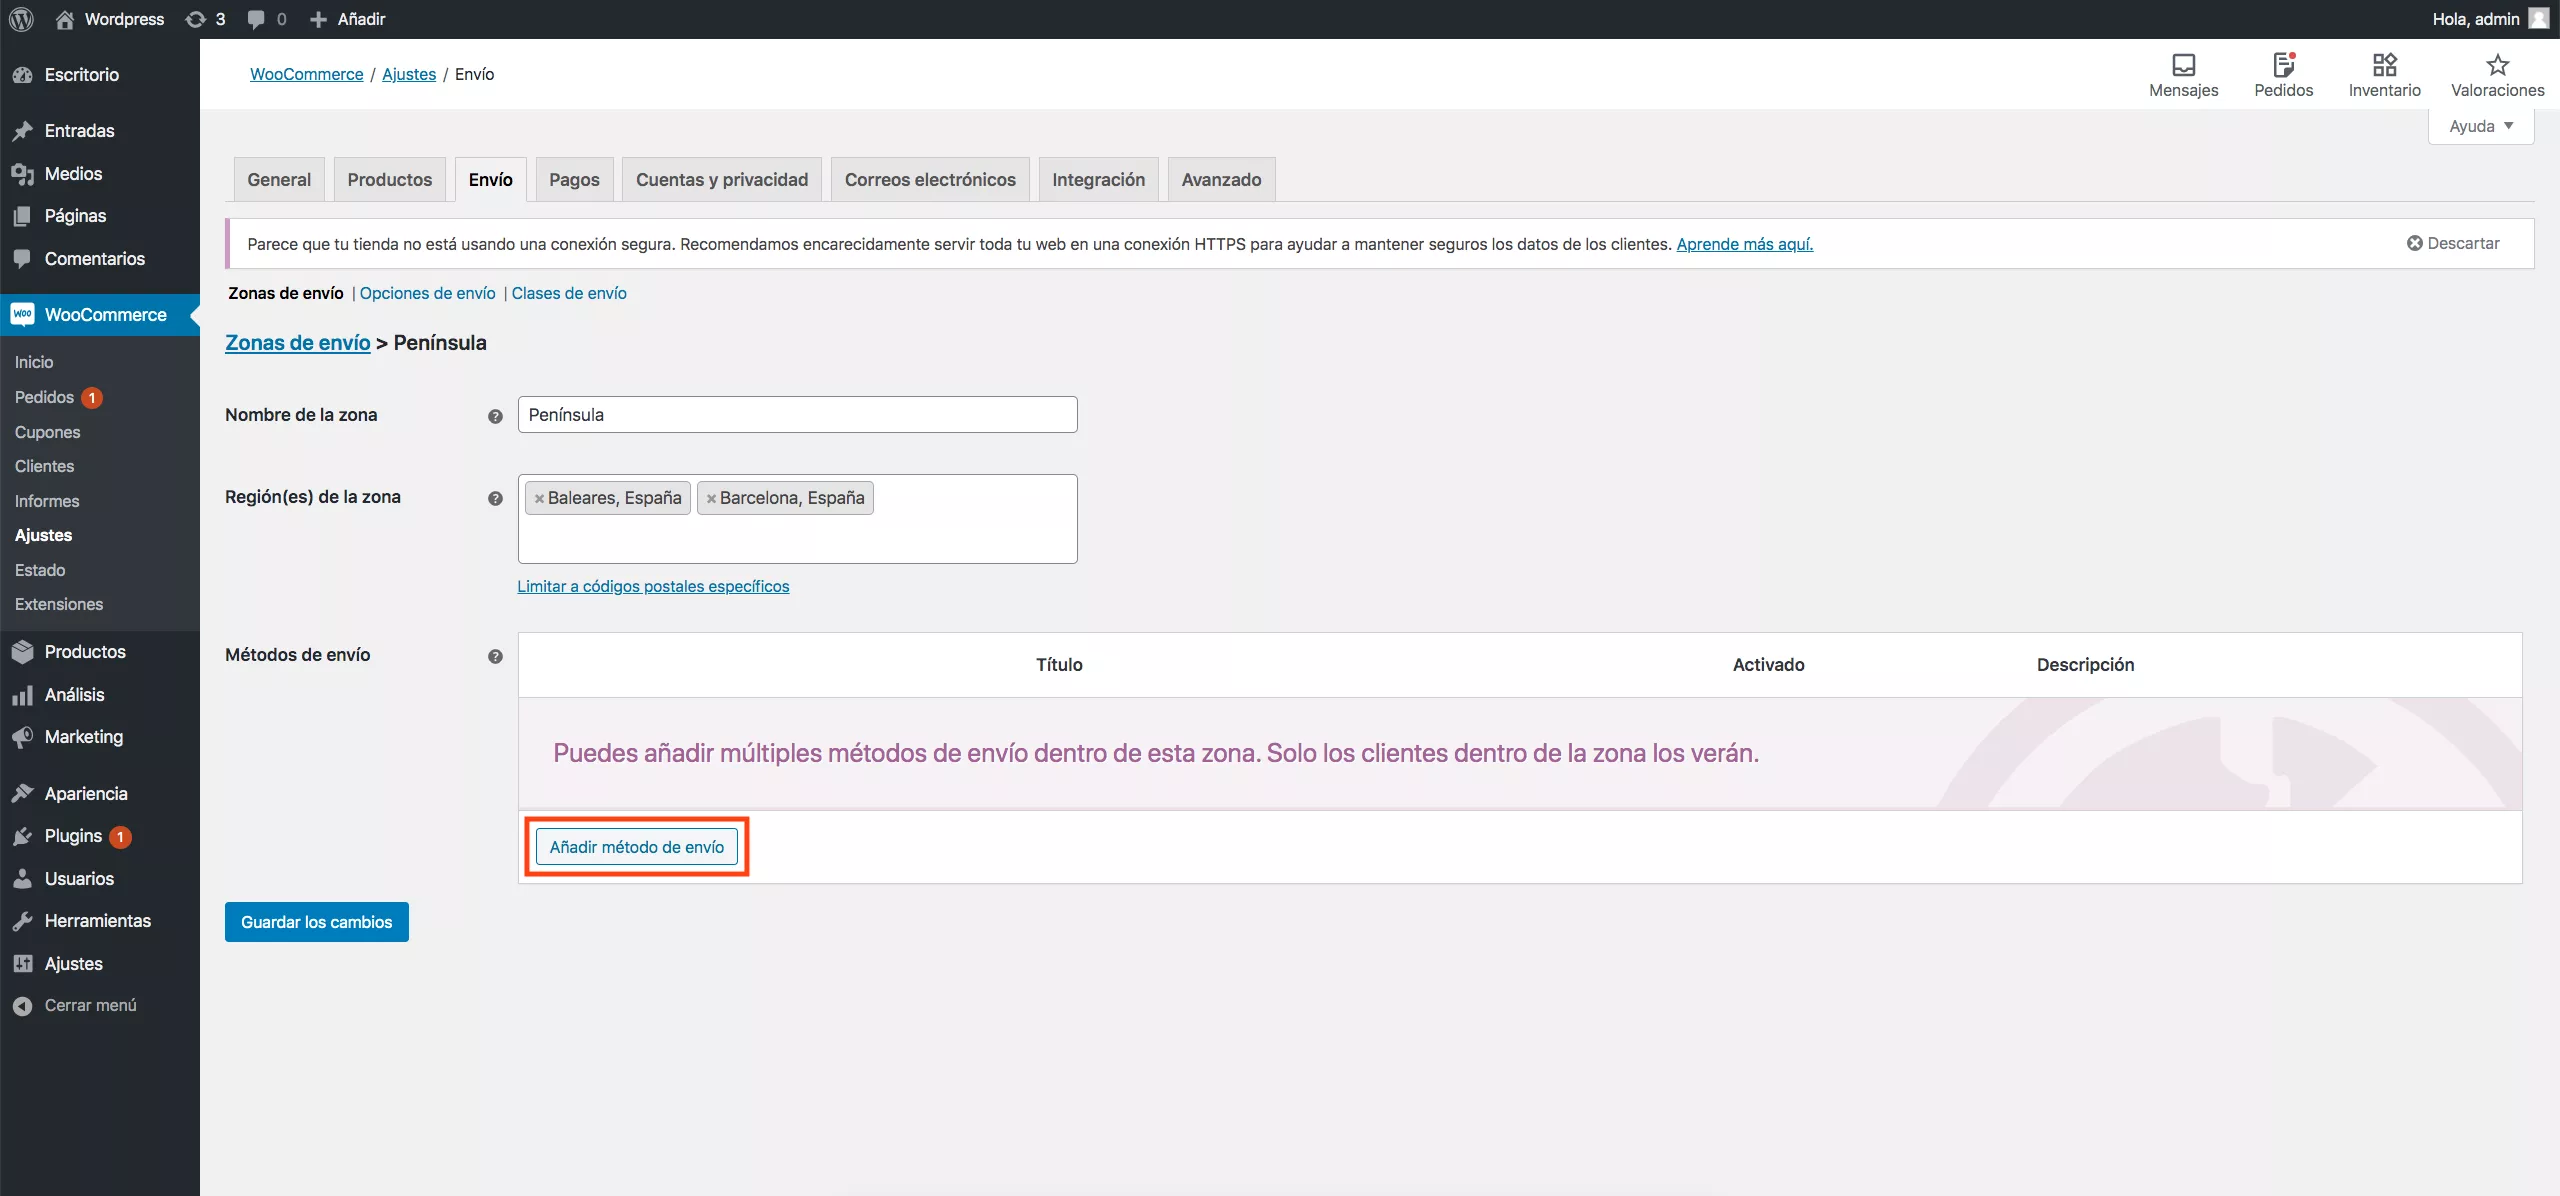Open the Mensajes inbox panel
This screenshot has height=1196, width=2560.
(x=2183, y=75)
